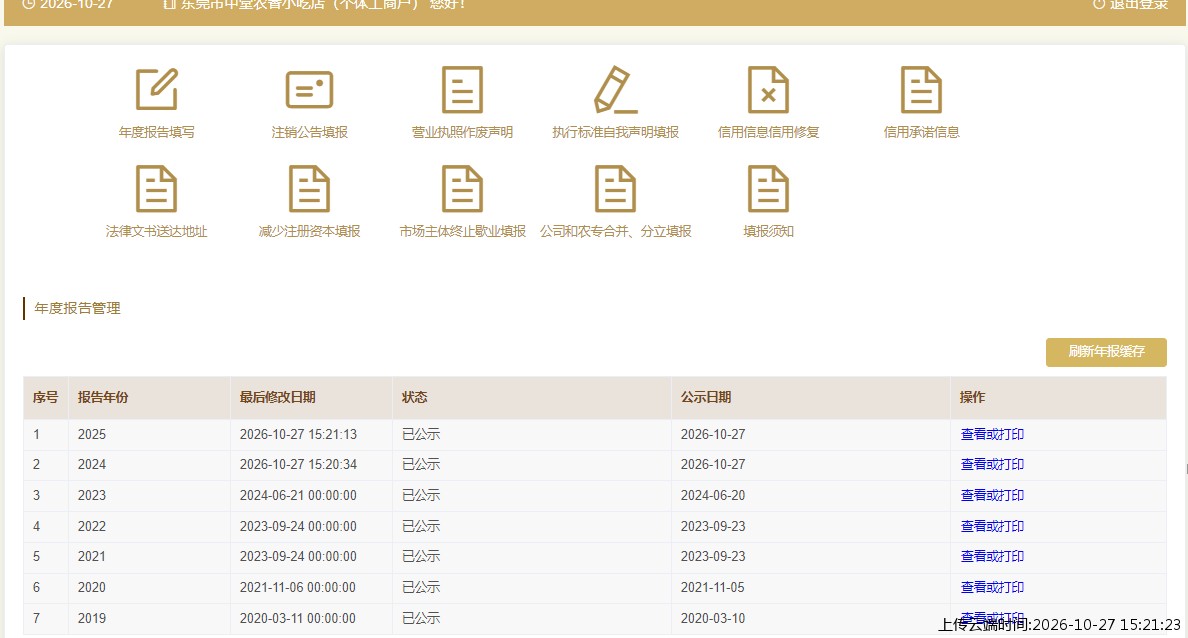The width and height of the screenshot is (1188, 638).
Task: Click the modified date 2020-03-11 00:00:00
Action: click(x=298, y=618)
